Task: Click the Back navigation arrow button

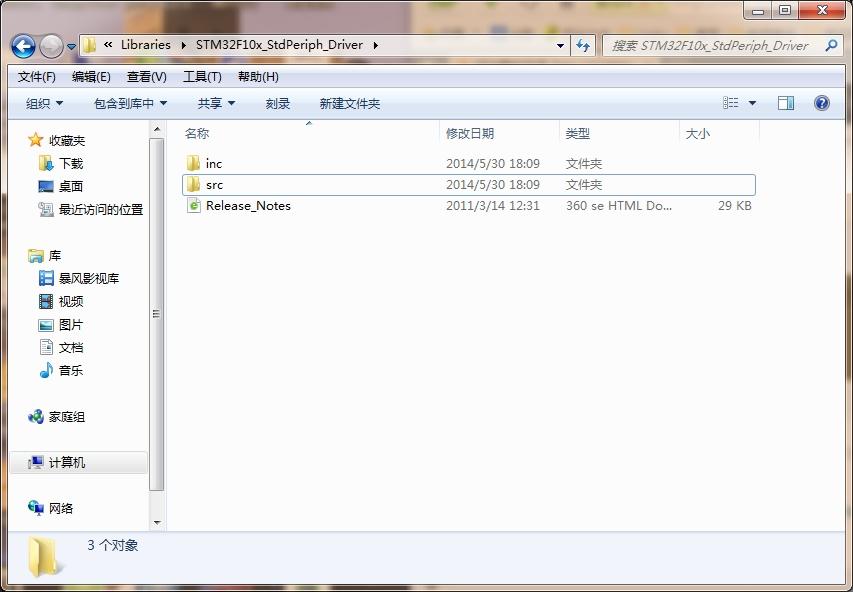Action: [x=24, y=46]
